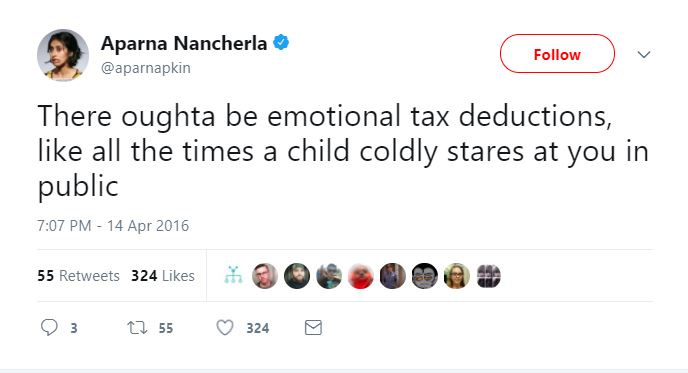Image resolution: width=688 pixels, height=373 pixels.
Task: Click the red-toned liker avatar
Action: tap(361, 276)
